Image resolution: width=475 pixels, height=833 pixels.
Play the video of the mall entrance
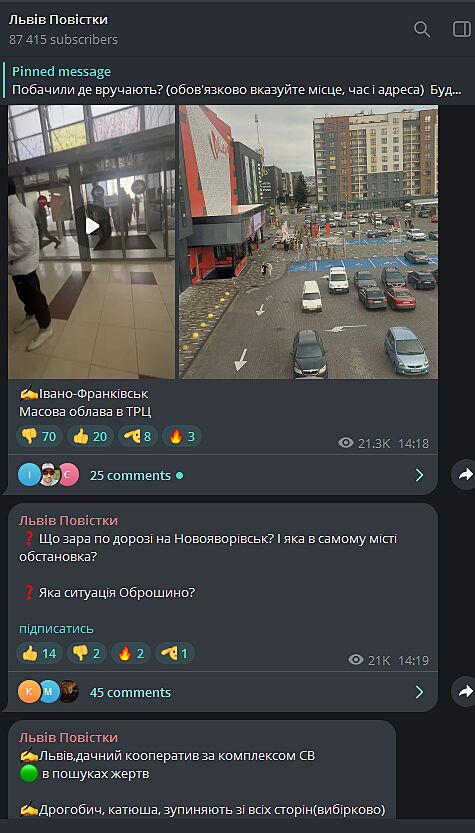coord(92,226)
